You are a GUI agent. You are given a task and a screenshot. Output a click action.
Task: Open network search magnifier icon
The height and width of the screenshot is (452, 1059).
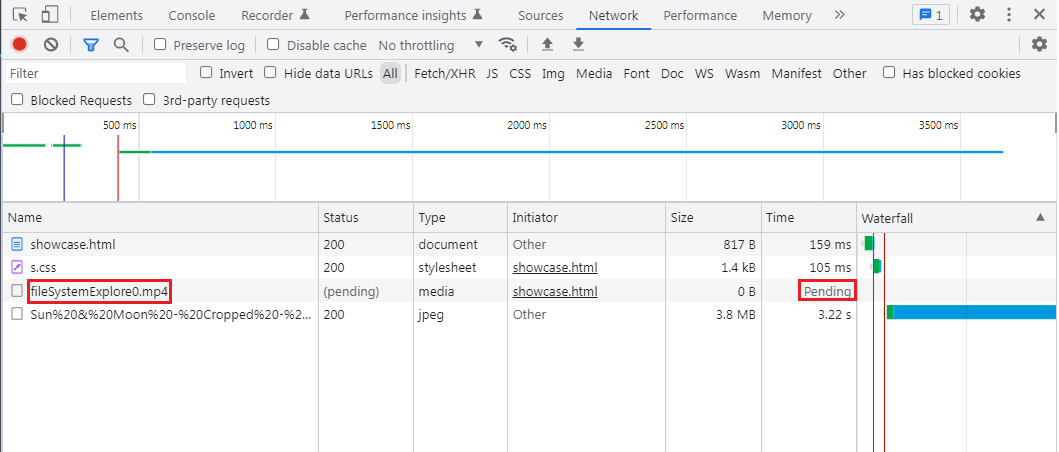pos(121,45)
